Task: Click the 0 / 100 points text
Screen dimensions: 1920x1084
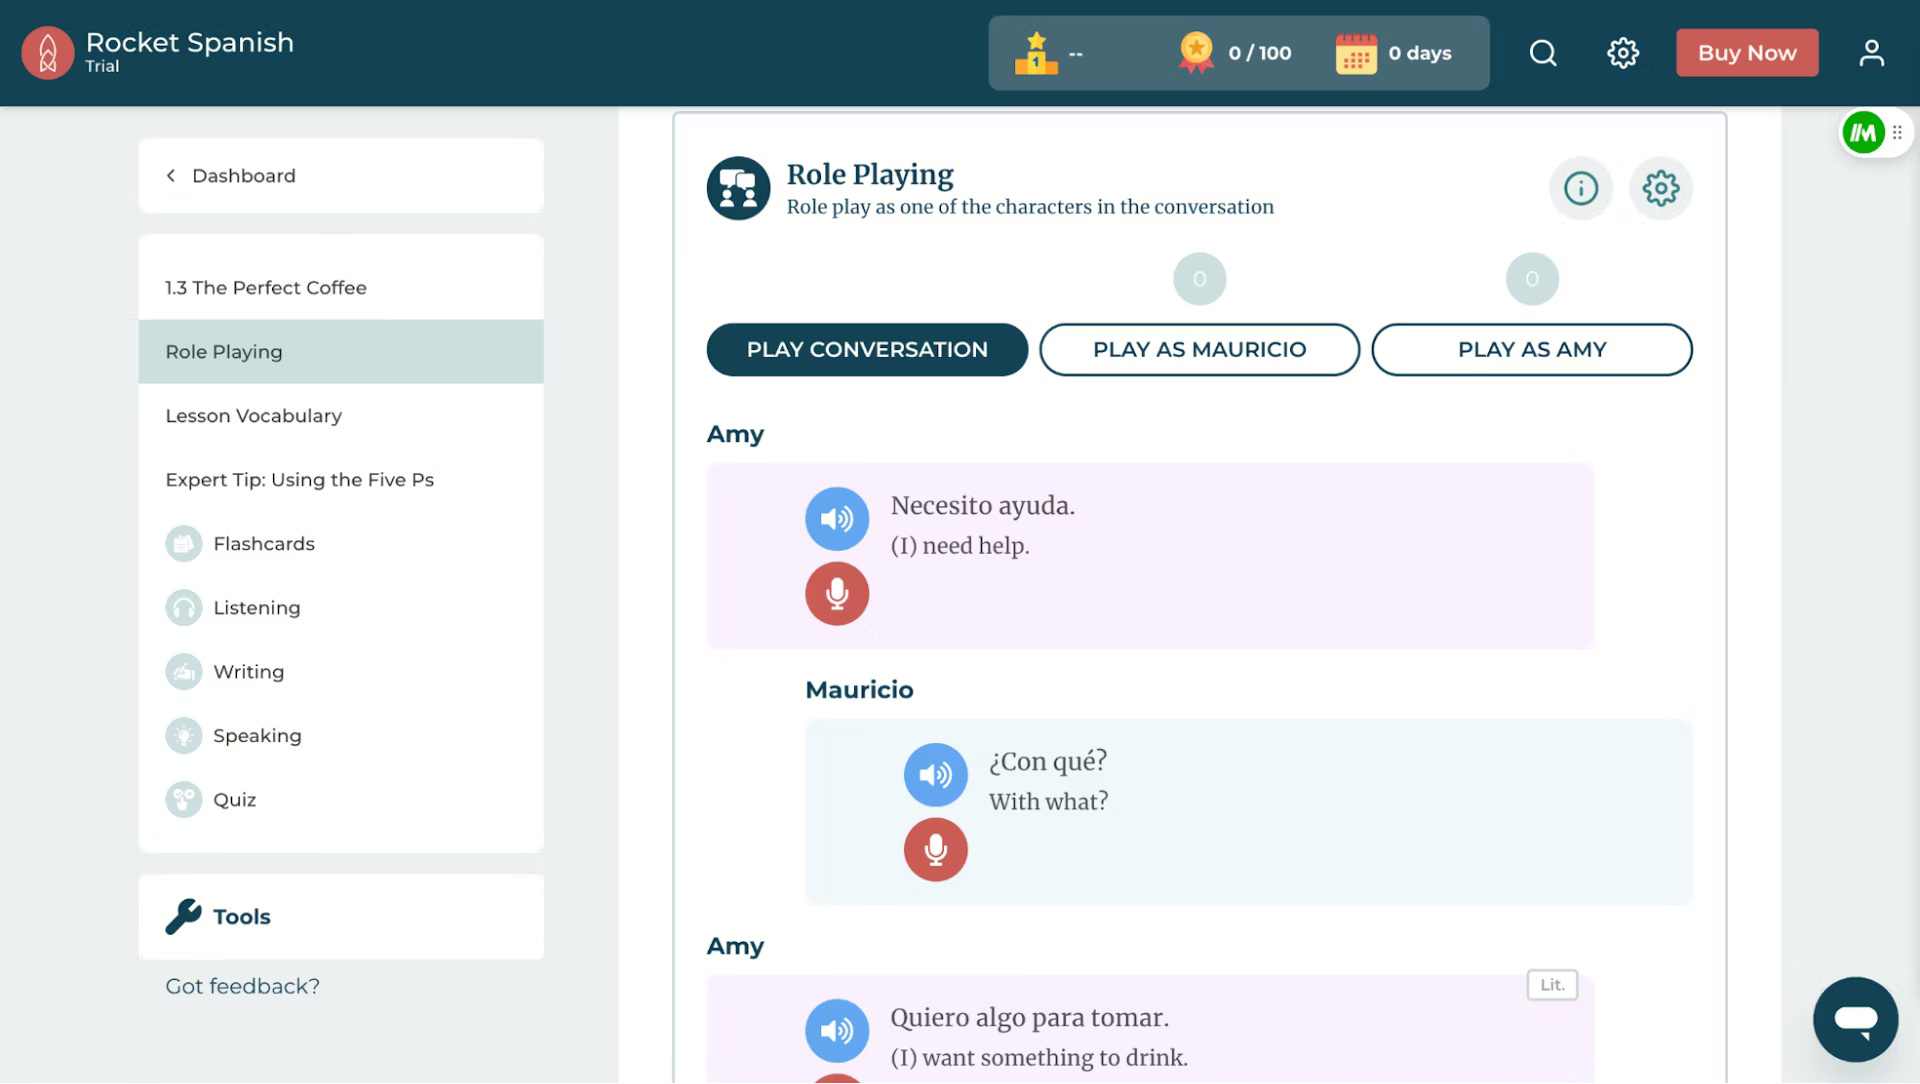Action: pos(1260,53)
